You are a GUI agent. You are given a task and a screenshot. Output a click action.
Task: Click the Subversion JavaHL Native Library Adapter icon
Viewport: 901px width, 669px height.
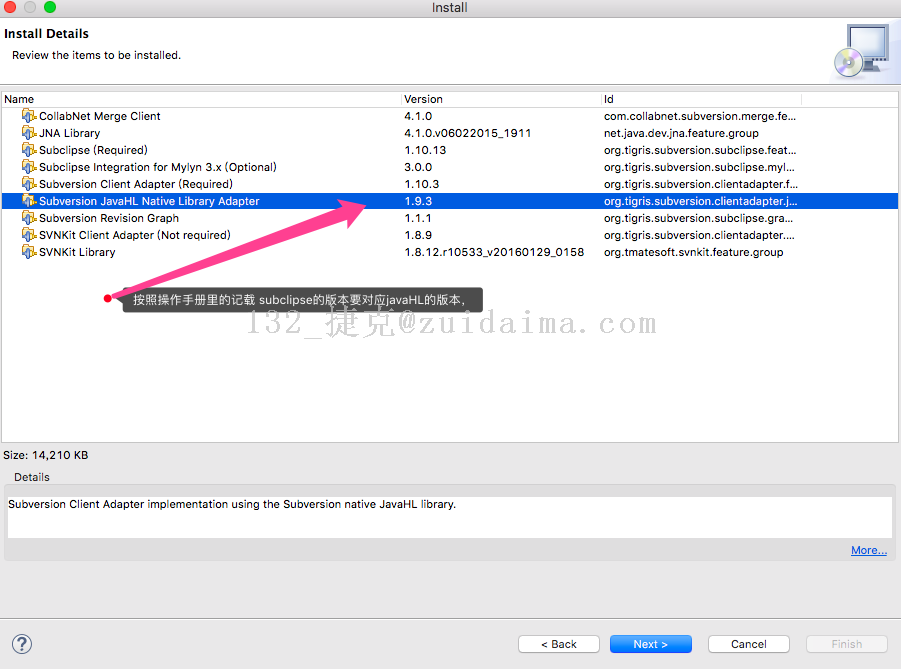point(29,201)
